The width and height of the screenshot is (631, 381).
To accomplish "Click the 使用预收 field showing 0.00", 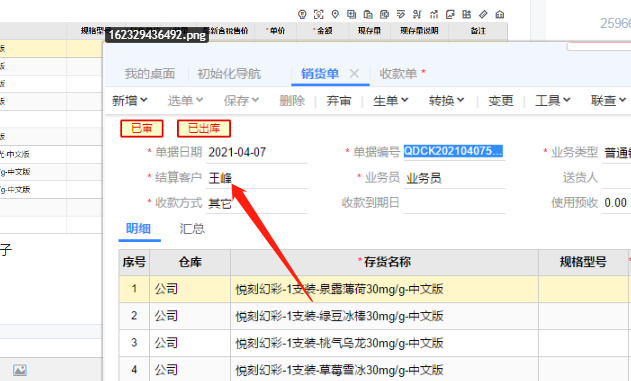I will click(x=616, y=203).
